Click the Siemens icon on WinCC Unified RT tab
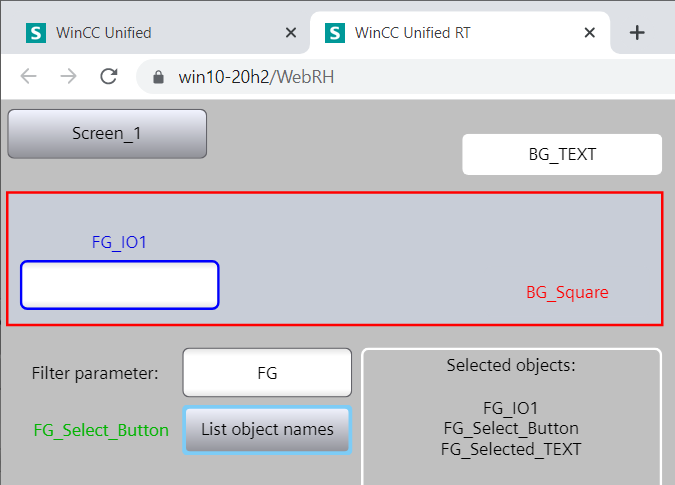The height and width of the screenshot is (485, 675). (x=334, y=33)
